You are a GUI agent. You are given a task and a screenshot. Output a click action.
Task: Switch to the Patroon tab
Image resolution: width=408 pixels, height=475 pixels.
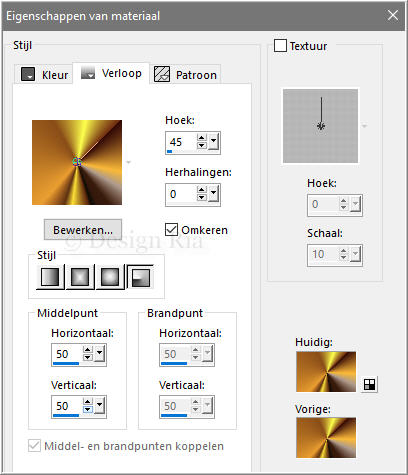[x=185, y=74]
